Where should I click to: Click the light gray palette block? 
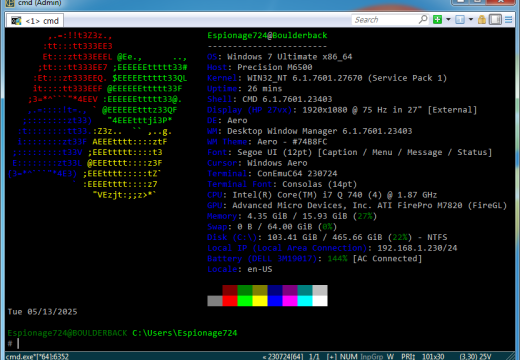click(x=320, y=290)
